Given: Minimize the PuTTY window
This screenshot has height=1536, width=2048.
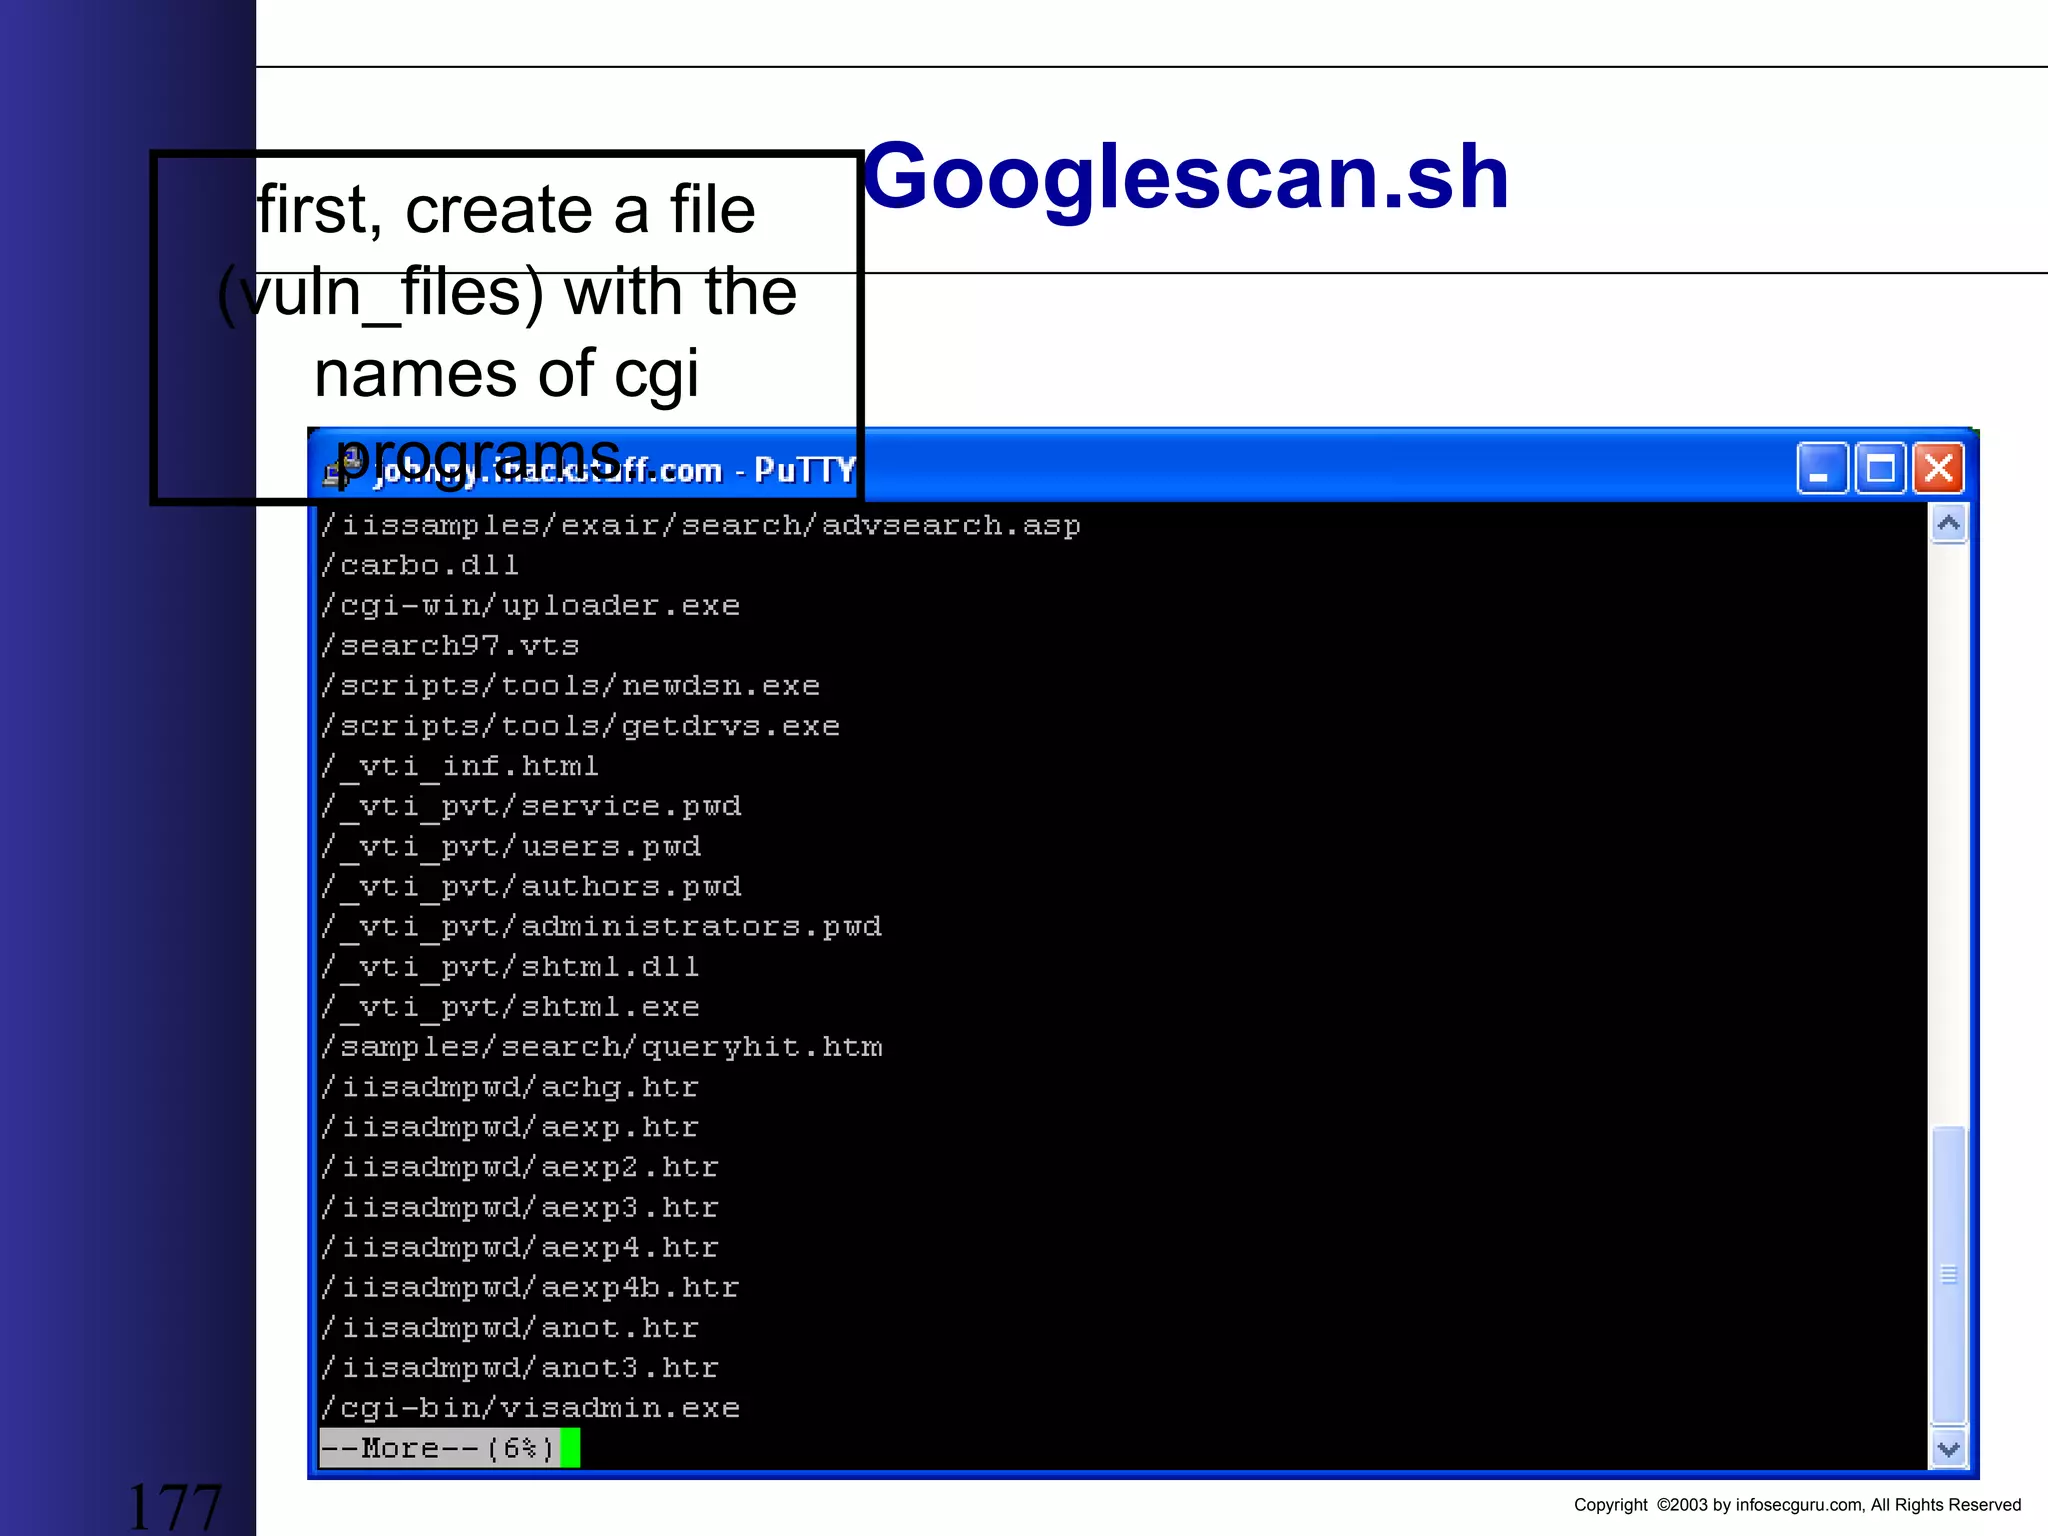Looking at the screenshot, I should point(1822,468).
